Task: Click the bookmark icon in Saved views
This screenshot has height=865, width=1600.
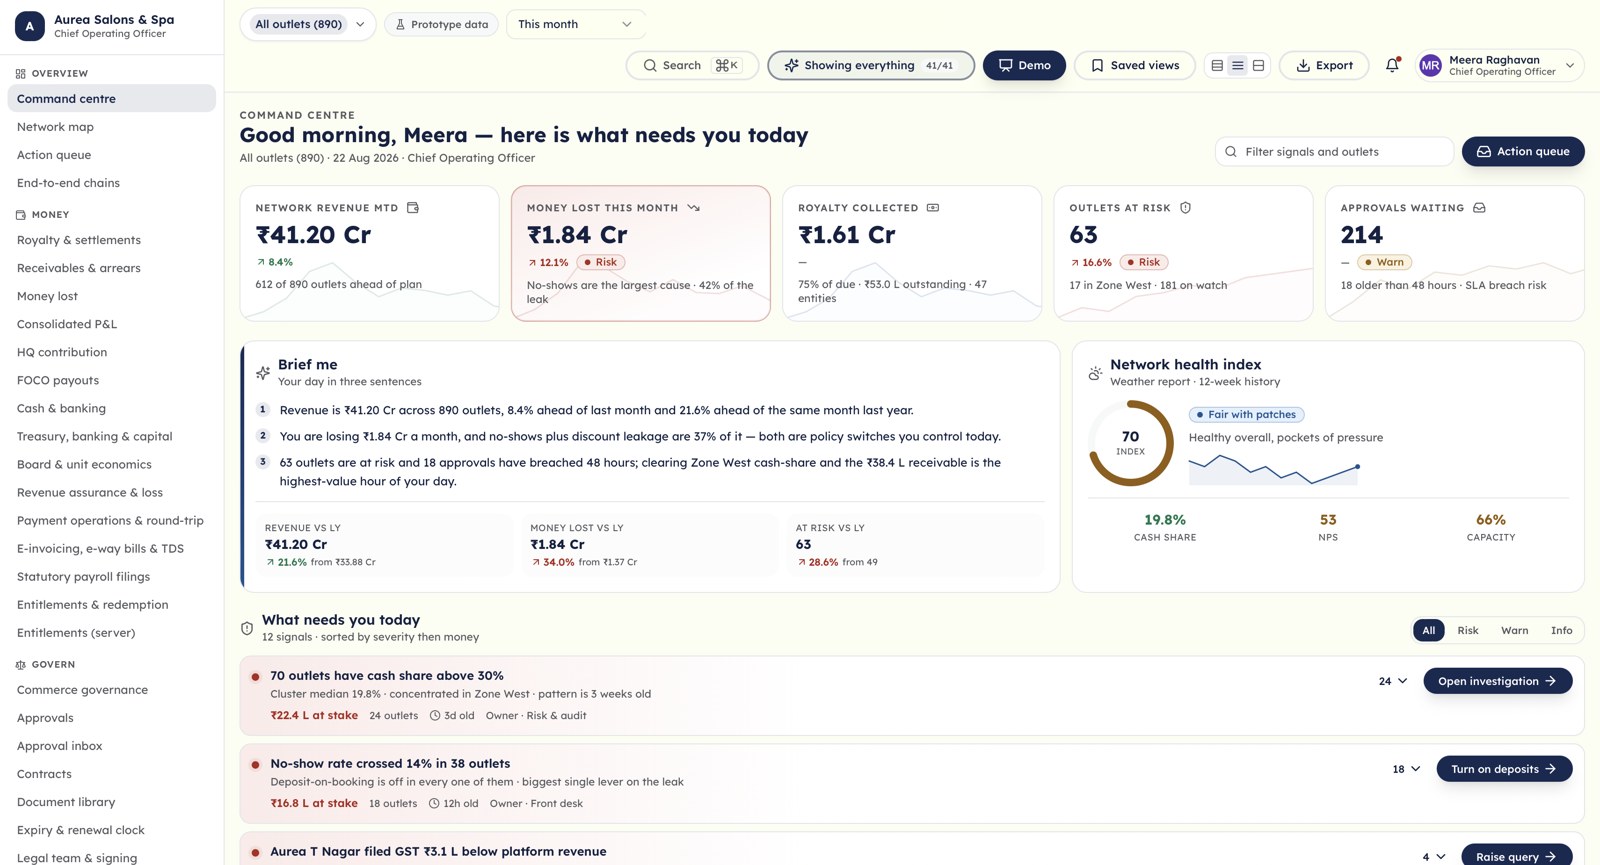Action: coord(1097,65)
